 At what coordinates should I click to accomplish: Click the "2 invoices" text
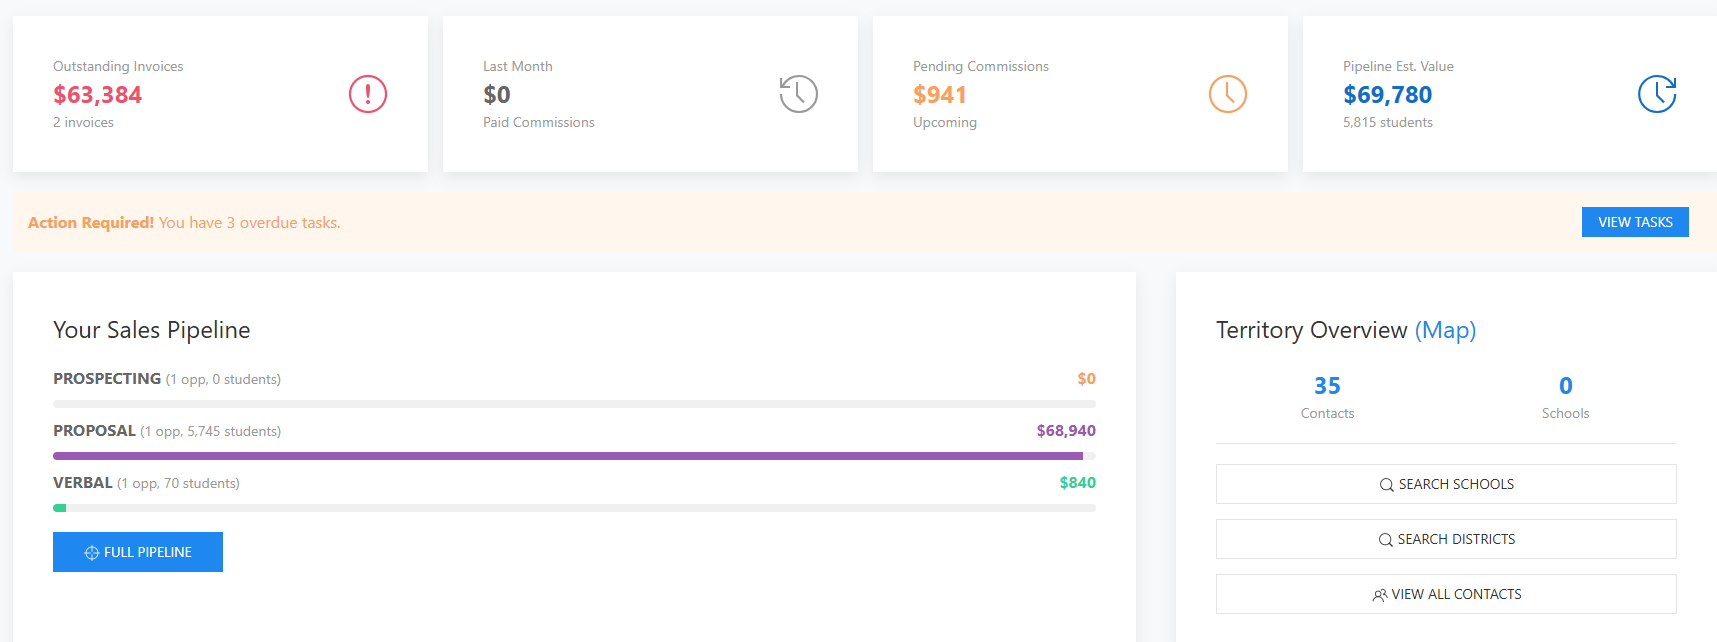[x=83, y=122]
